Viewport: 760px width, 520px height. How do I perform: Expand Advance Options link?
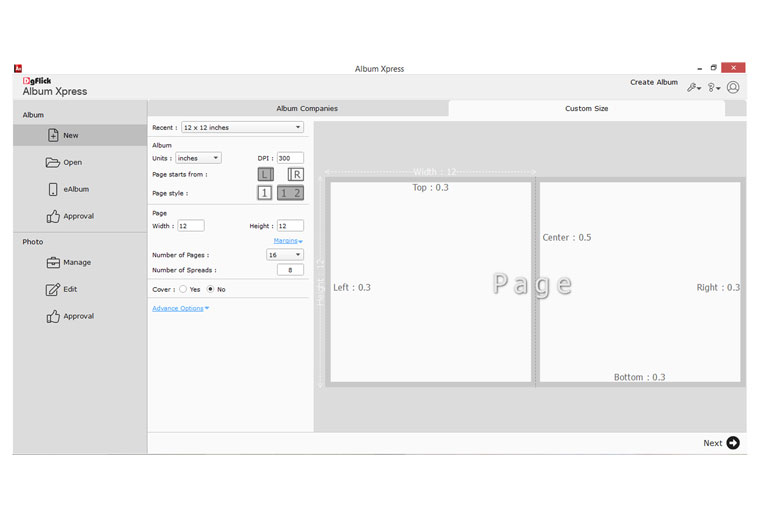coord(180,308)
